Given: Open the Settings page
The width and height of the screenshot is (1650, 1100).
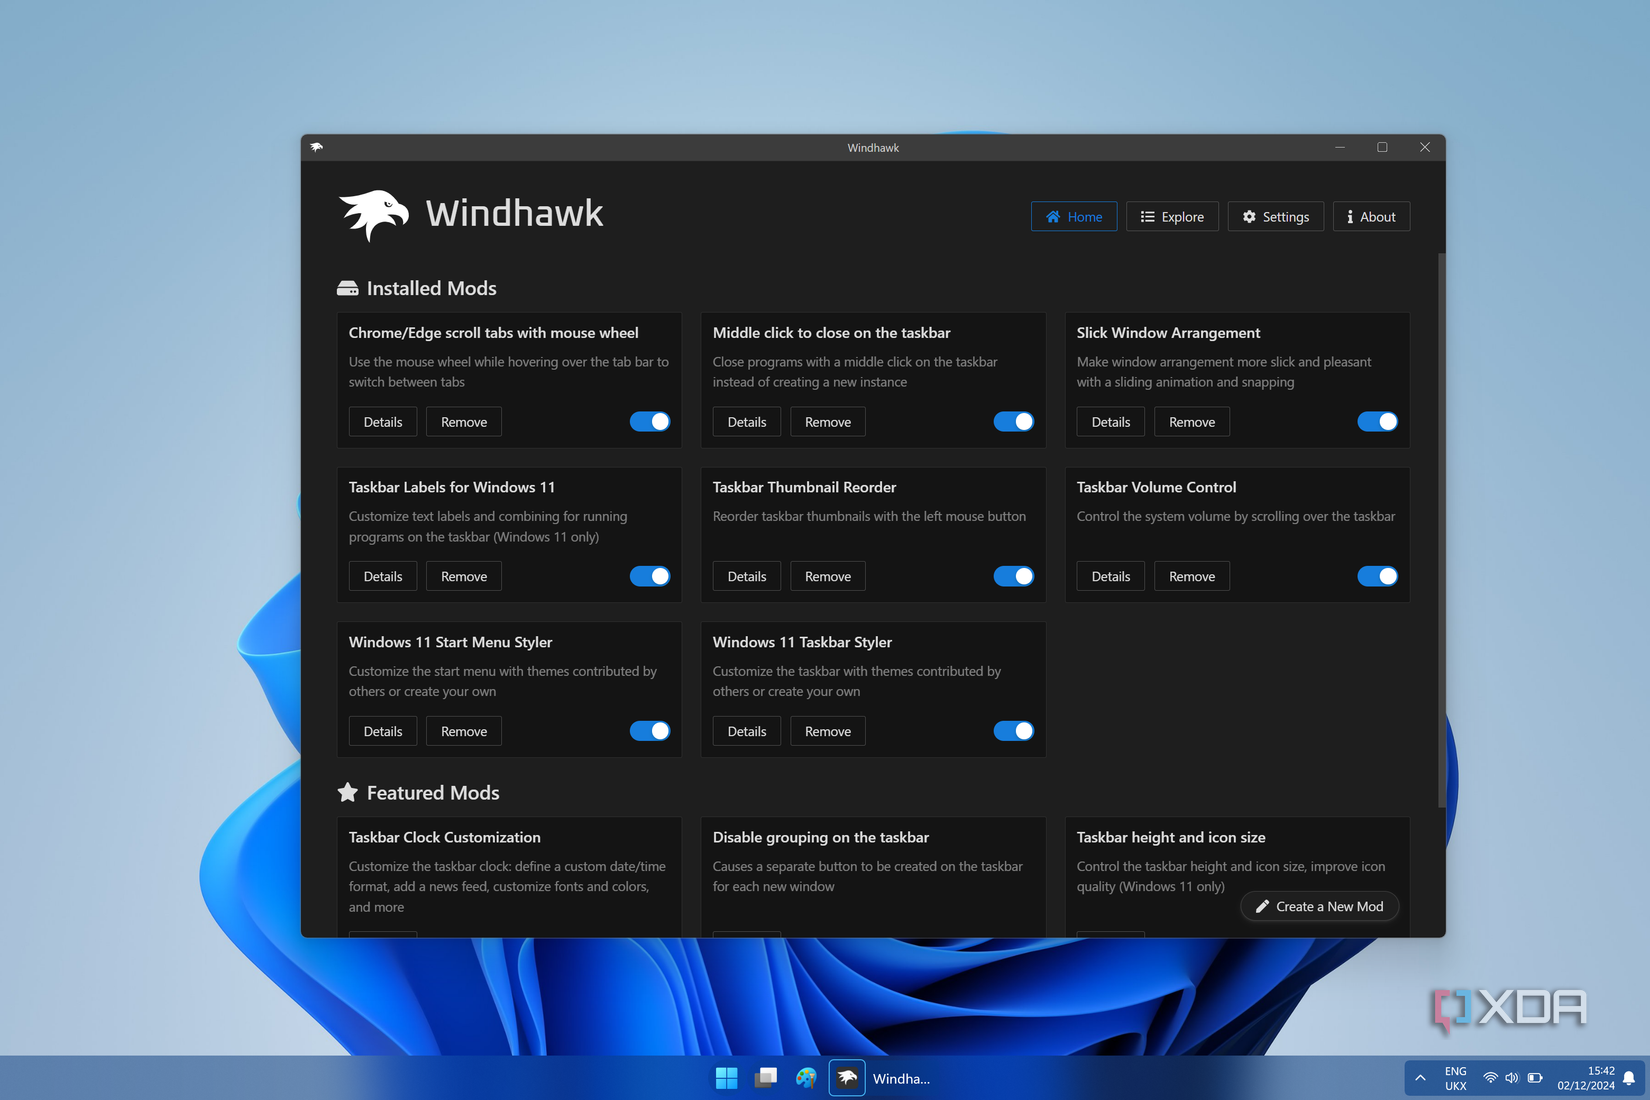Looking at the screenshot, I should (1275, 216).
